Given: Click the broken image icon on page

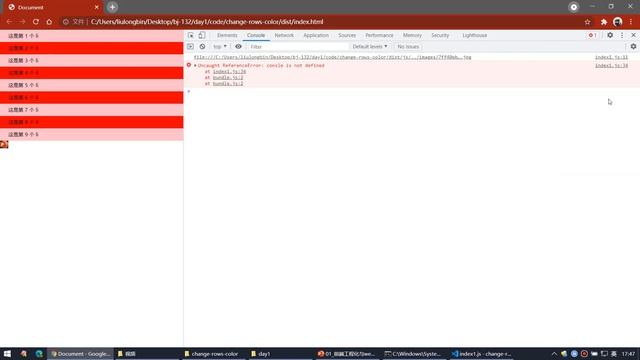Looking at the screenshot, I should (4, 144).
